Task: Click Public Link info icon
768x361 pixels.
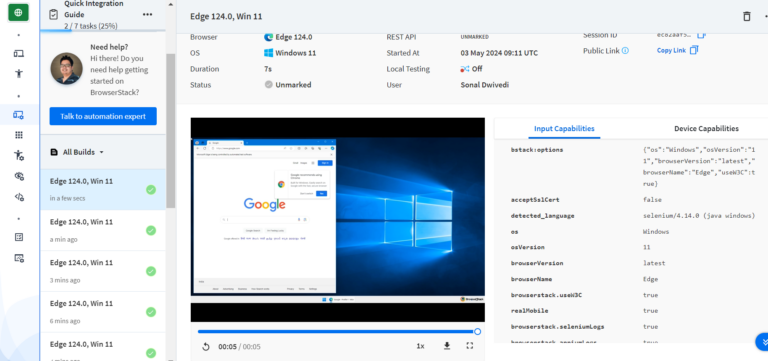Action: click(625, 50)
